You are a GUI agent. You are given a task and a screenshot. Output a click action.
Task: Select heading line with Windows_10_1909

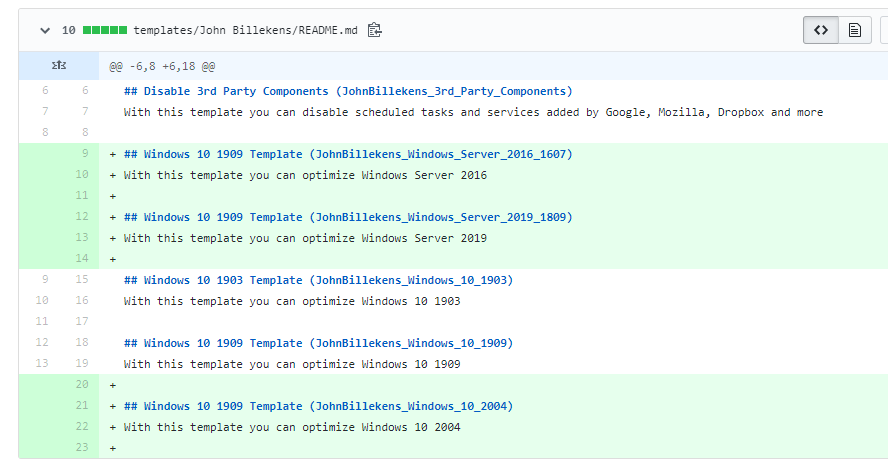(x=318, y=343)
